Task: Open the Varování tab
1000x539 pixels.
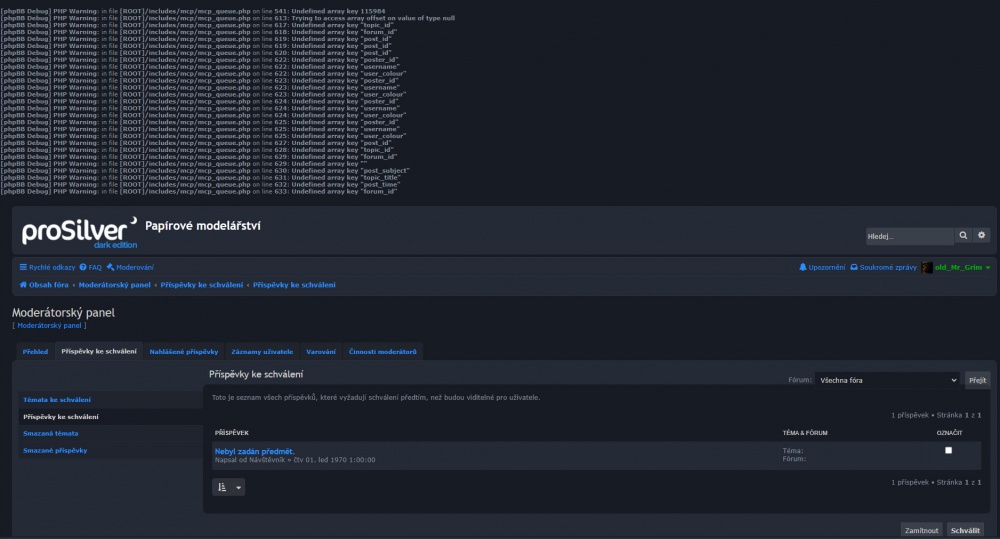Action: 321,351
